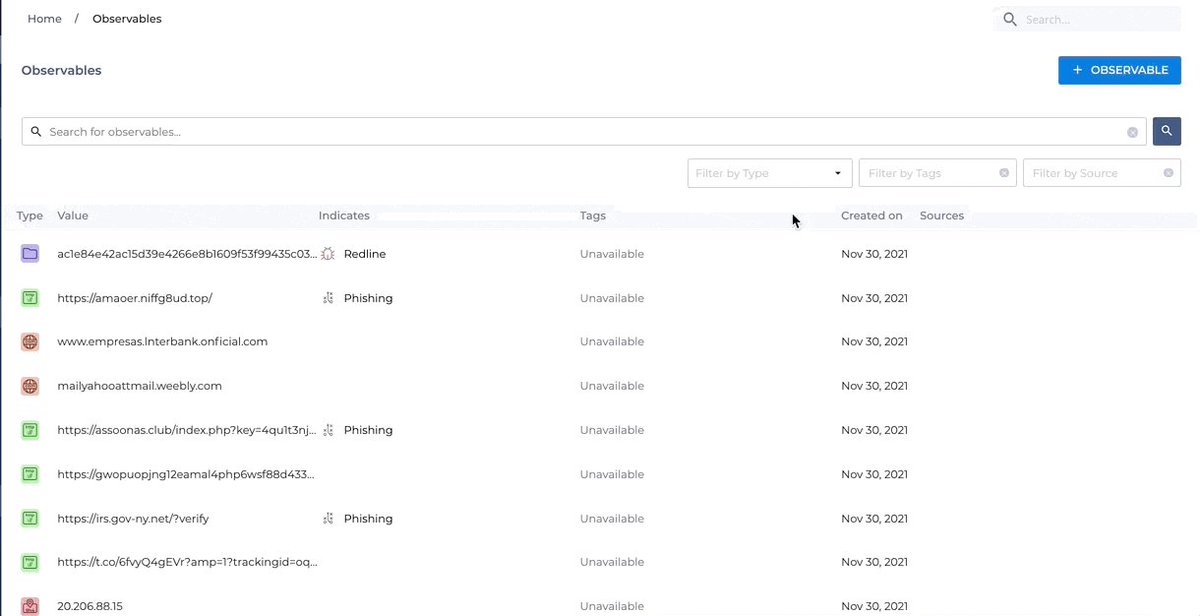Open the https://gwopuopjng12eamal4php6wsf88d433 observable
This screenshot has width=1200, height=616.
(187, 474)
